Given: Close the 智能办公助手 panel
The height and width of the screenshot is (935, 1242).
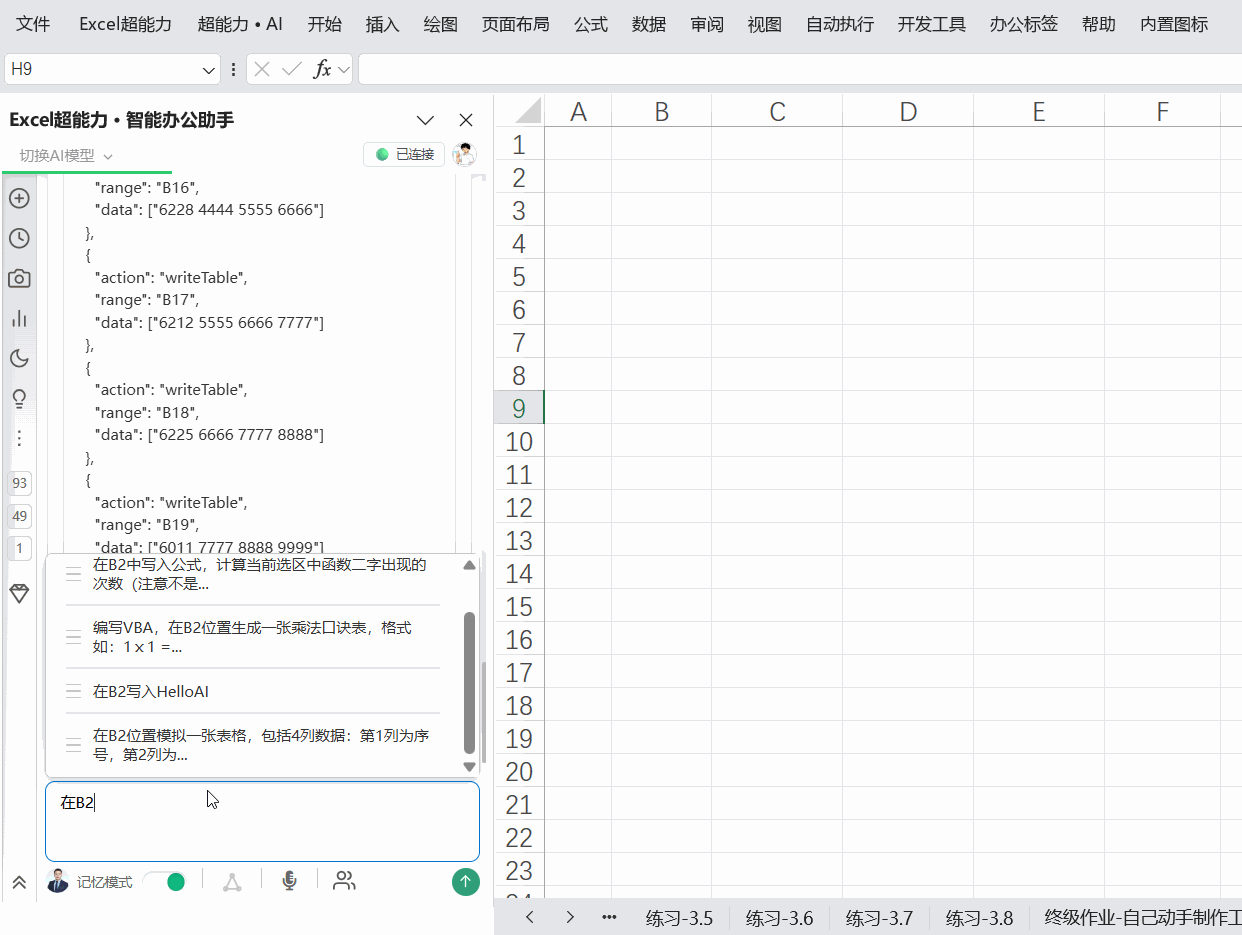Looking at the screenshot, I should pyautogui.click(x=466, y=120).
